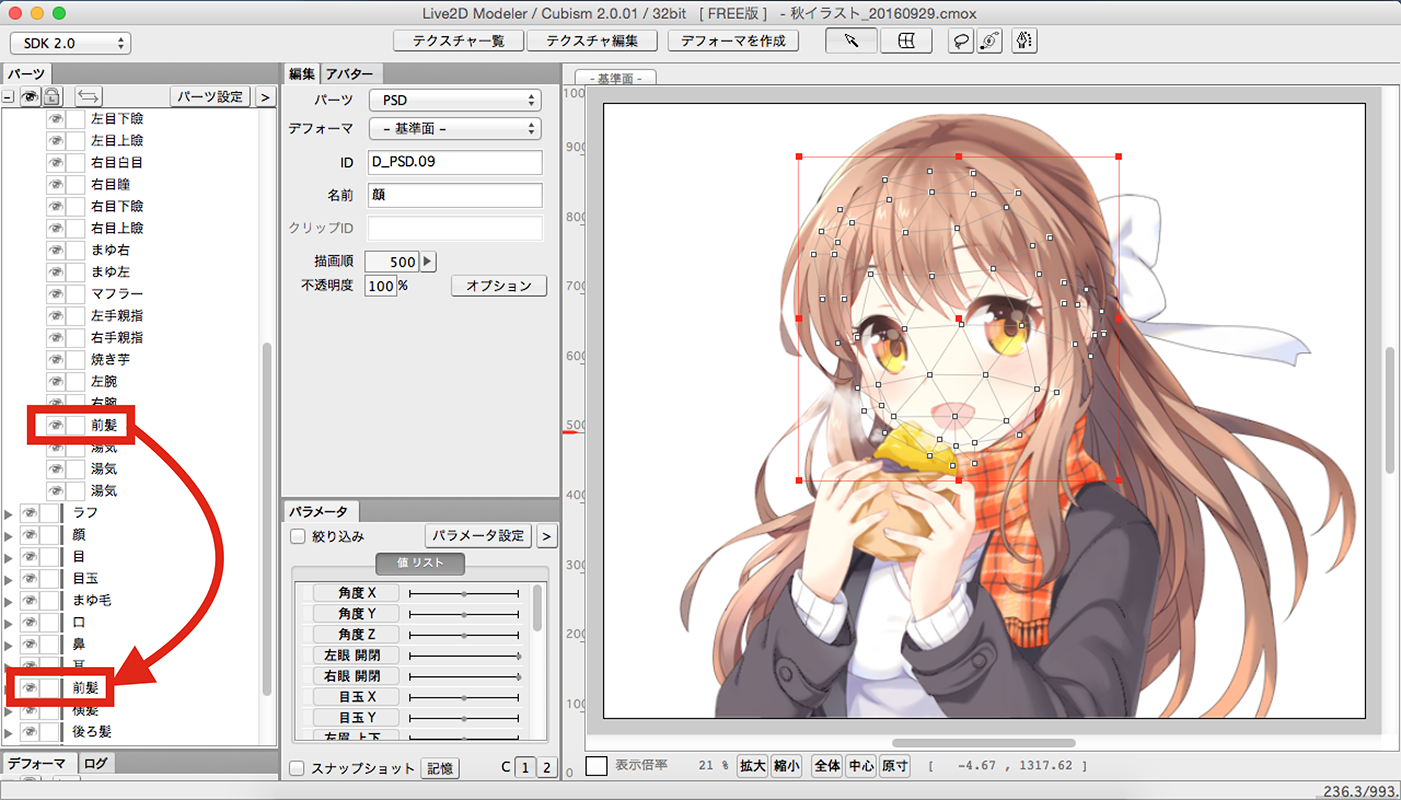Screen dimensions: 1401x800
Task: Click the 角度 X parameter slider
Action: (464, 593)
